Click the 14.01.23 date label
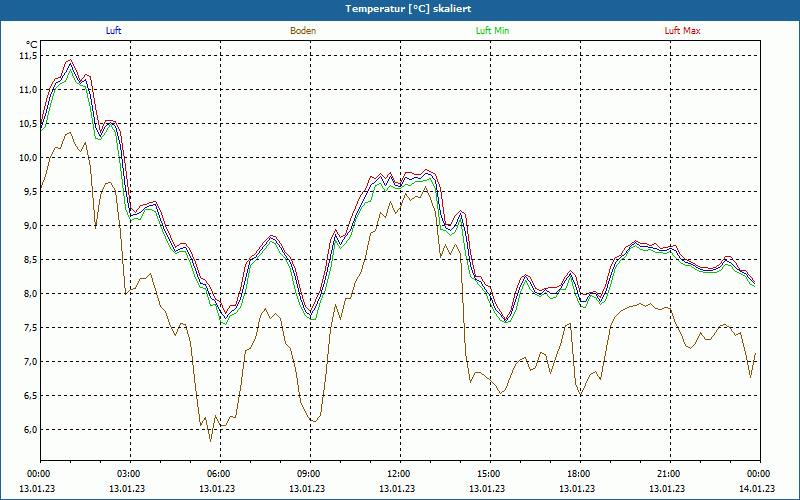The image size is (800, 500). click(x=757, y=488)
